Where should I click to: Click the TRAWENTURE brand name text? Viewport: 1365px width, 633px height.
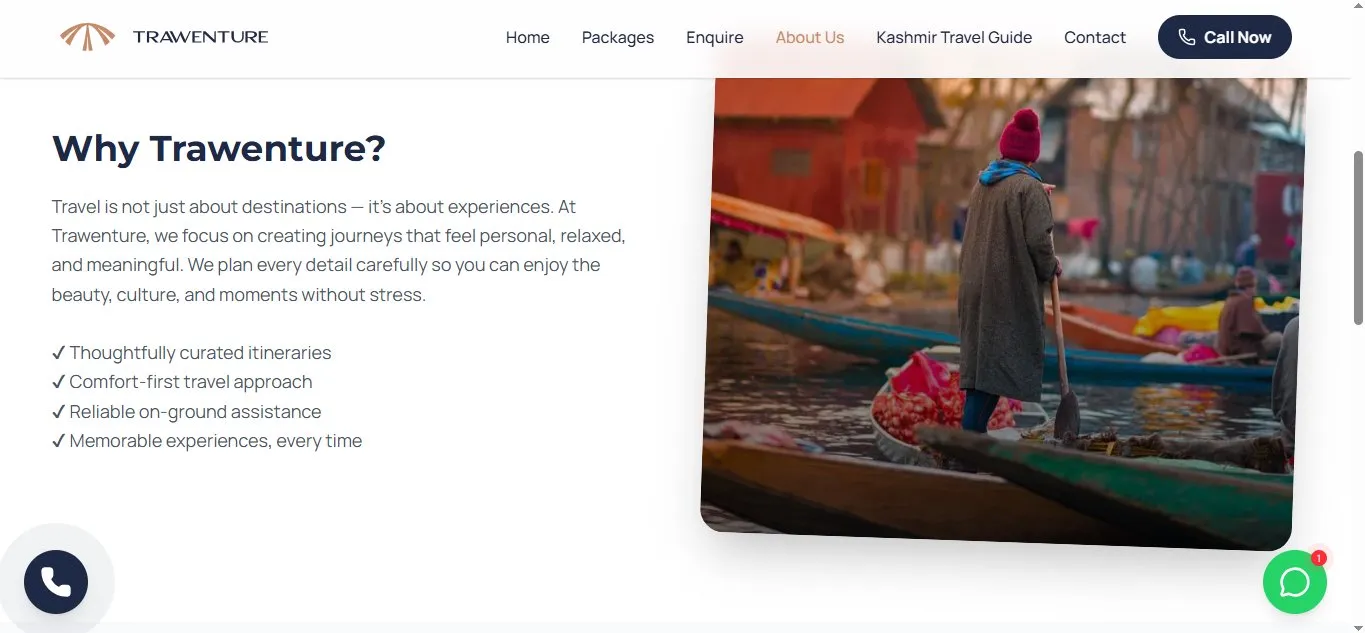click(x=200, y=37)
